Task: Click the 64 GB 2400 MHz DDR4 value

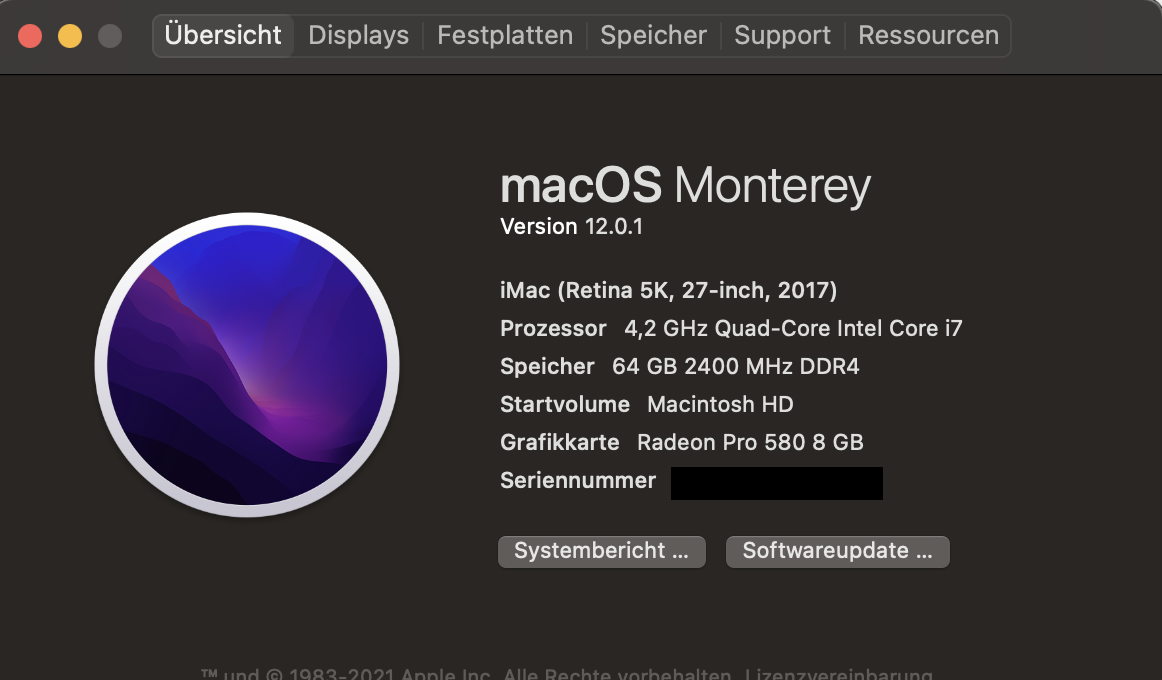Action: click(735, 366)
